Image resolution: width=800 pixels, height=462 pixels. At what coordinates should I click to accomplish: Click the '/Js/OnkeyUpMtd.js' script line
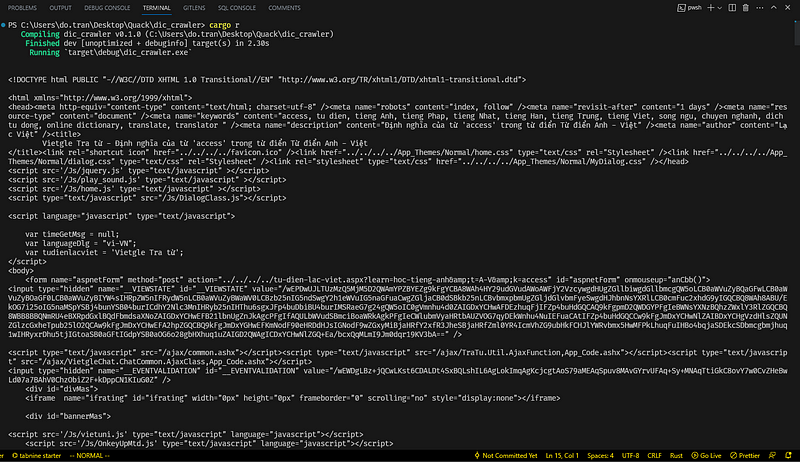tap(209, 444)
